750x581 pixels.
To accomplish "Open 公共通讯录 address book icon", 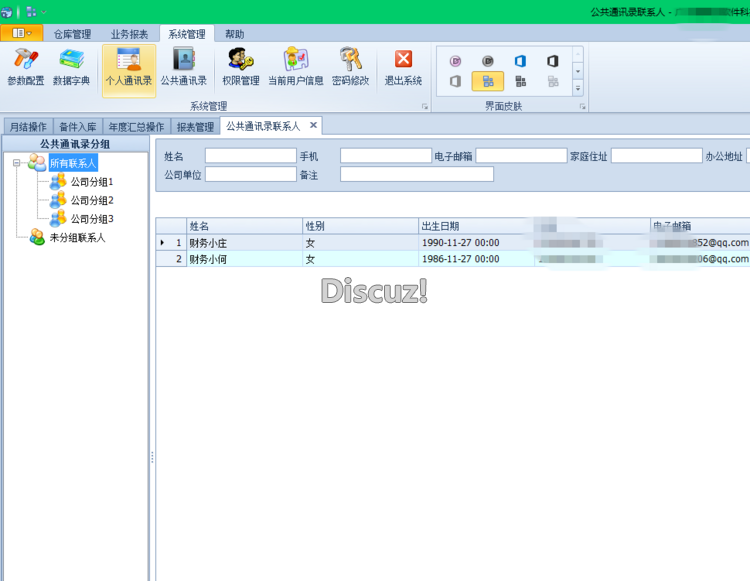I will click(x=184, y=67).
